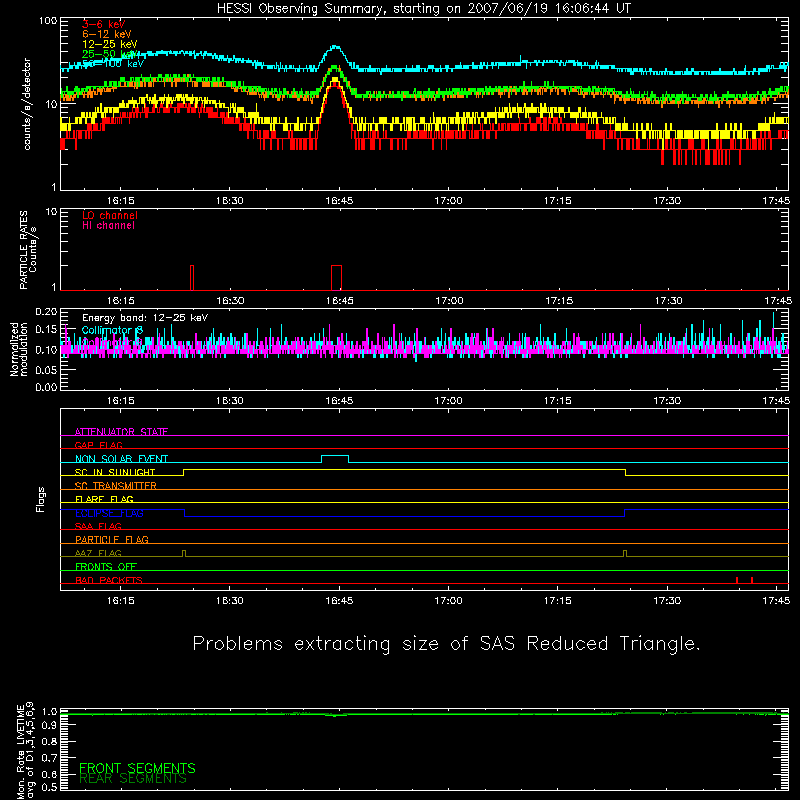Click the counts/s/detector axis label

tap(27, 104)
